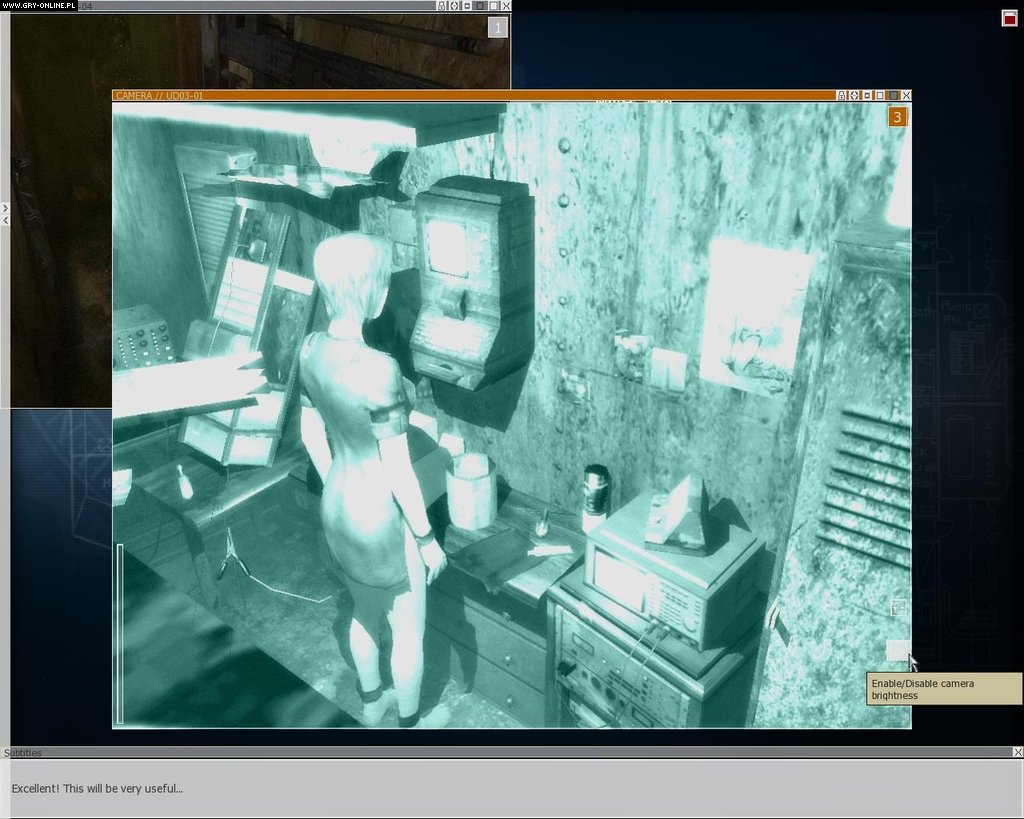Select the large view icon on camera UD03-01
Screen dimensions: 1024x819
[894, 95]
